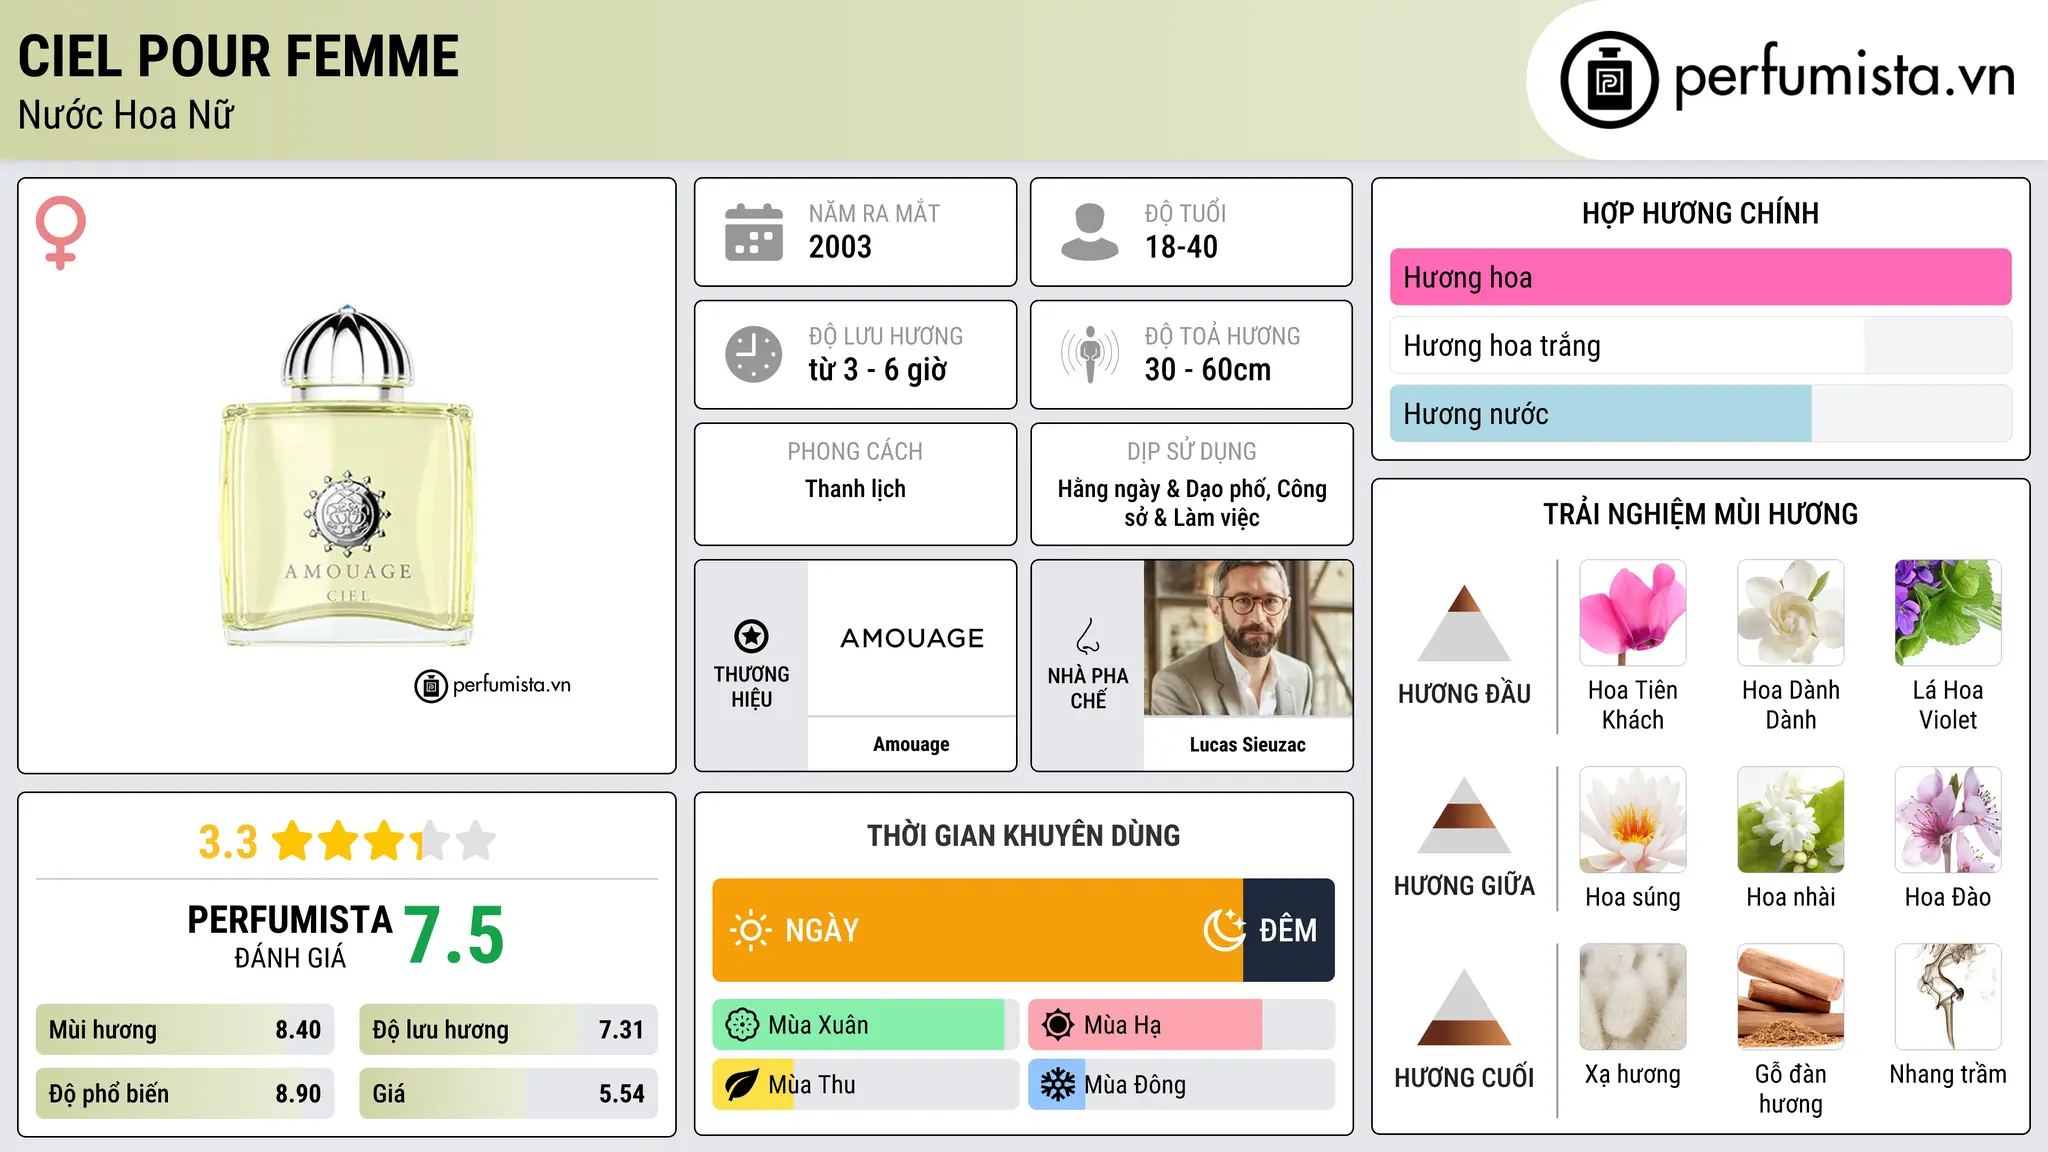
Task: Click the Lucas Sieuzac perfumer portrait
Action: click(1248, 638)
